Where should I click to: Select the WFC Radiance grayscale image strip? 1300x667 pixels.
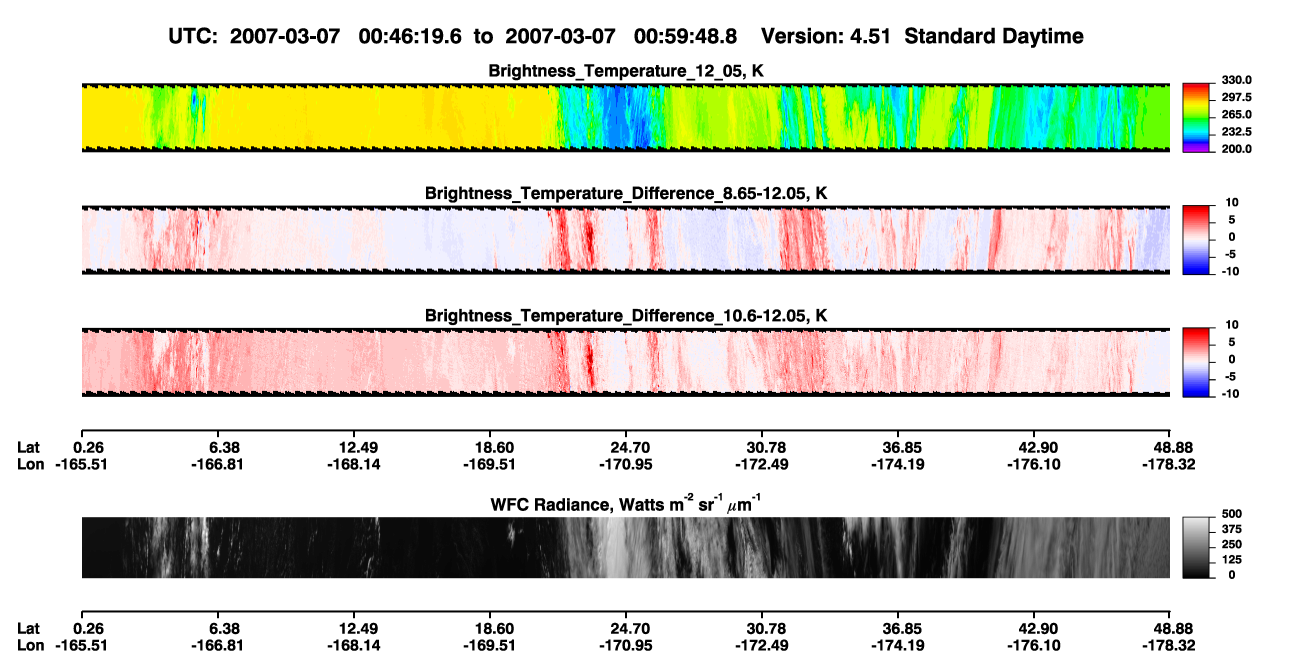[625, 547]
